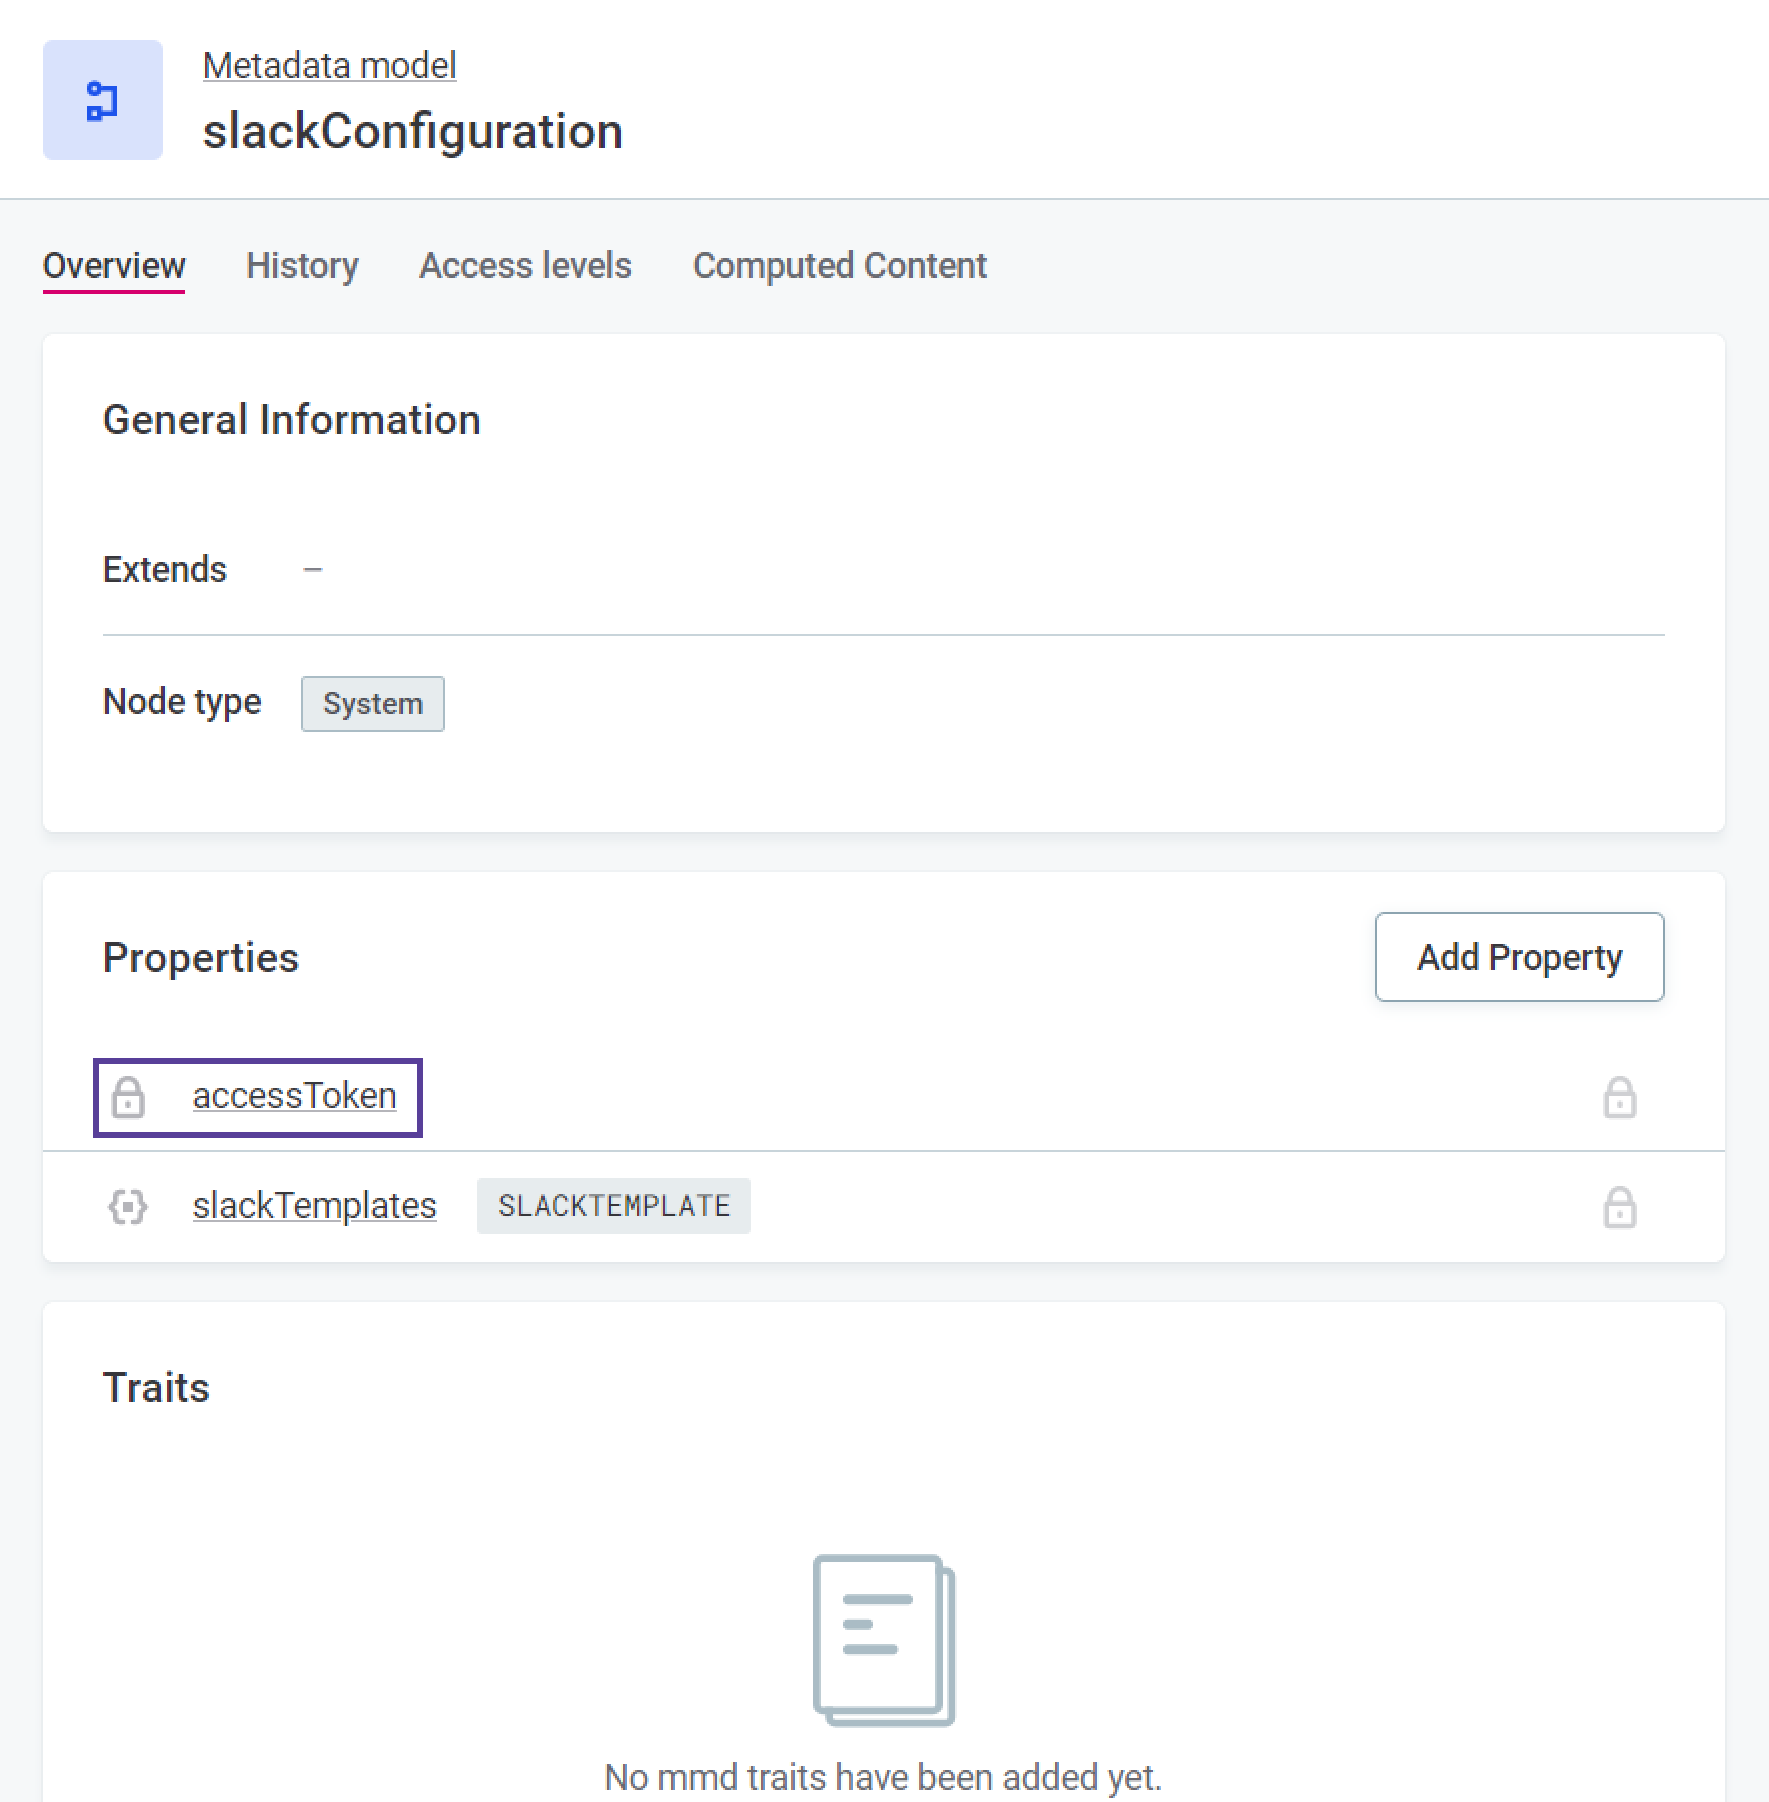
Task: Click the lock icon on the slackTemplates row
Action: coord(1620,1206)
